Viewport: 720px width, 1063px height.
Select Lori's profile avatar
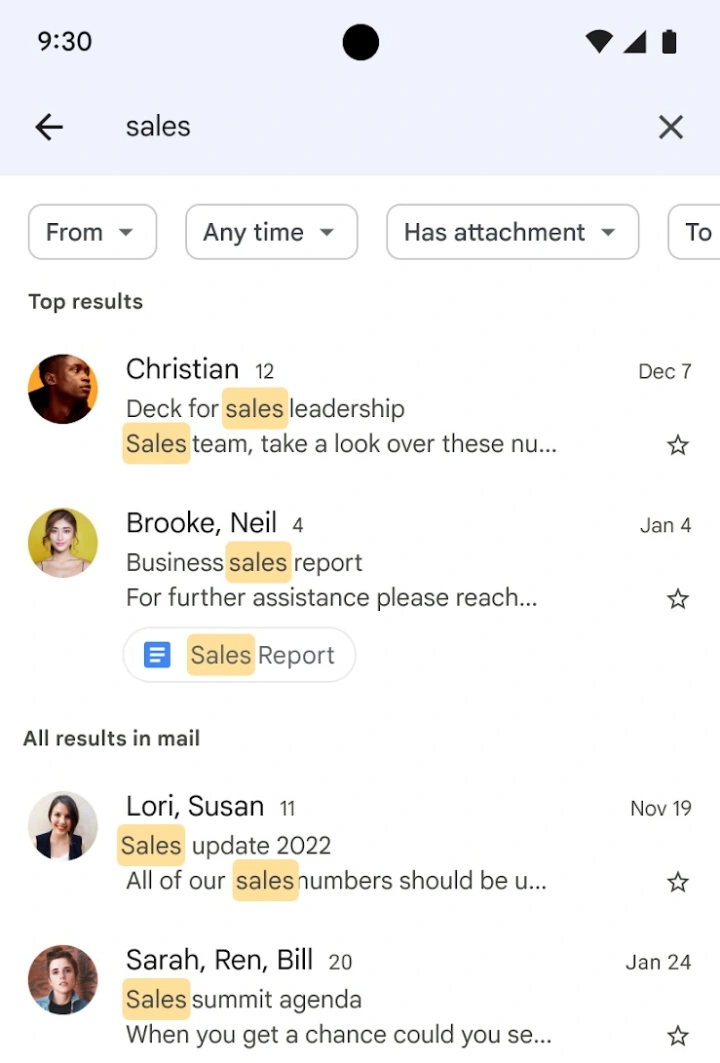pos(63,826)
